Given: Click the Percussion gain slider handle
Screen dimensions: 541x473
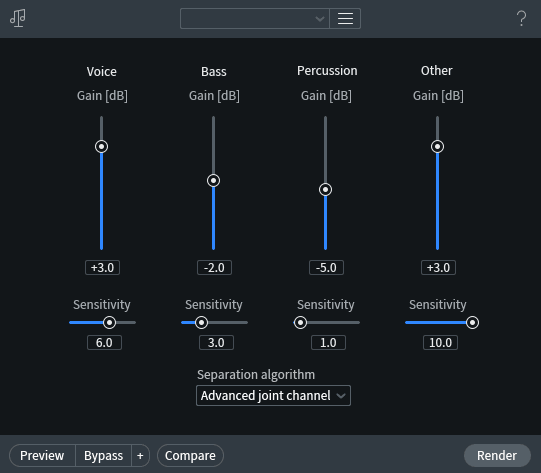Looking at the screenshot, I should (325, 190).
